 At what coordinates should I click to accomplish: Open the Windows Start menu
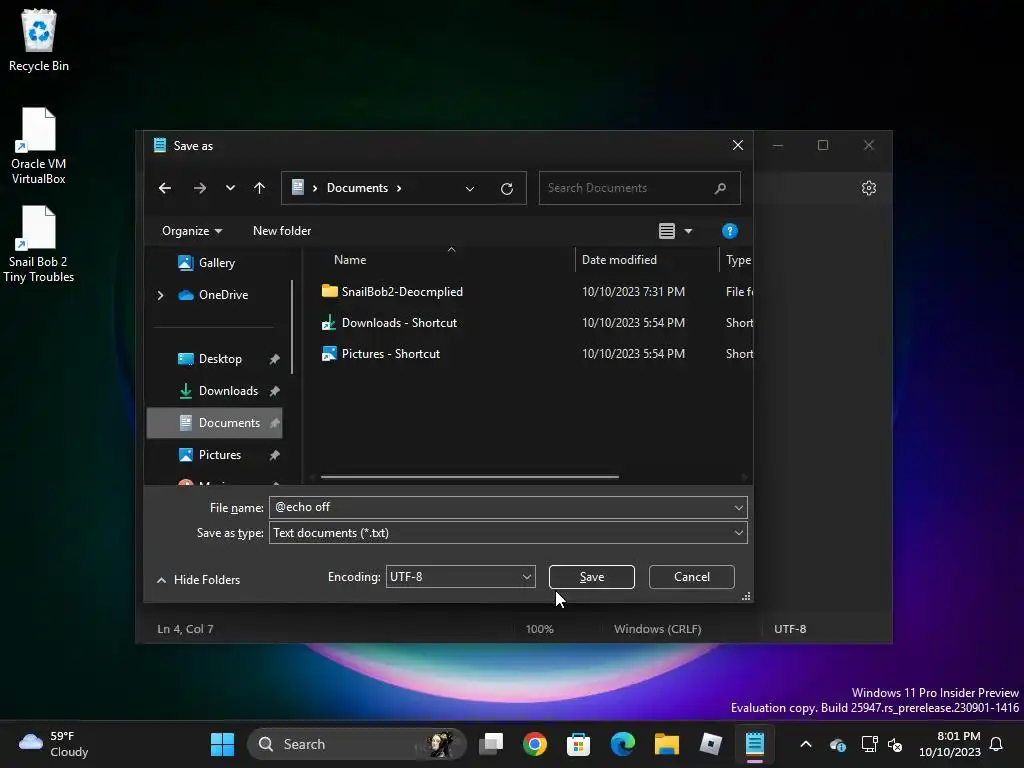[223, 744]
